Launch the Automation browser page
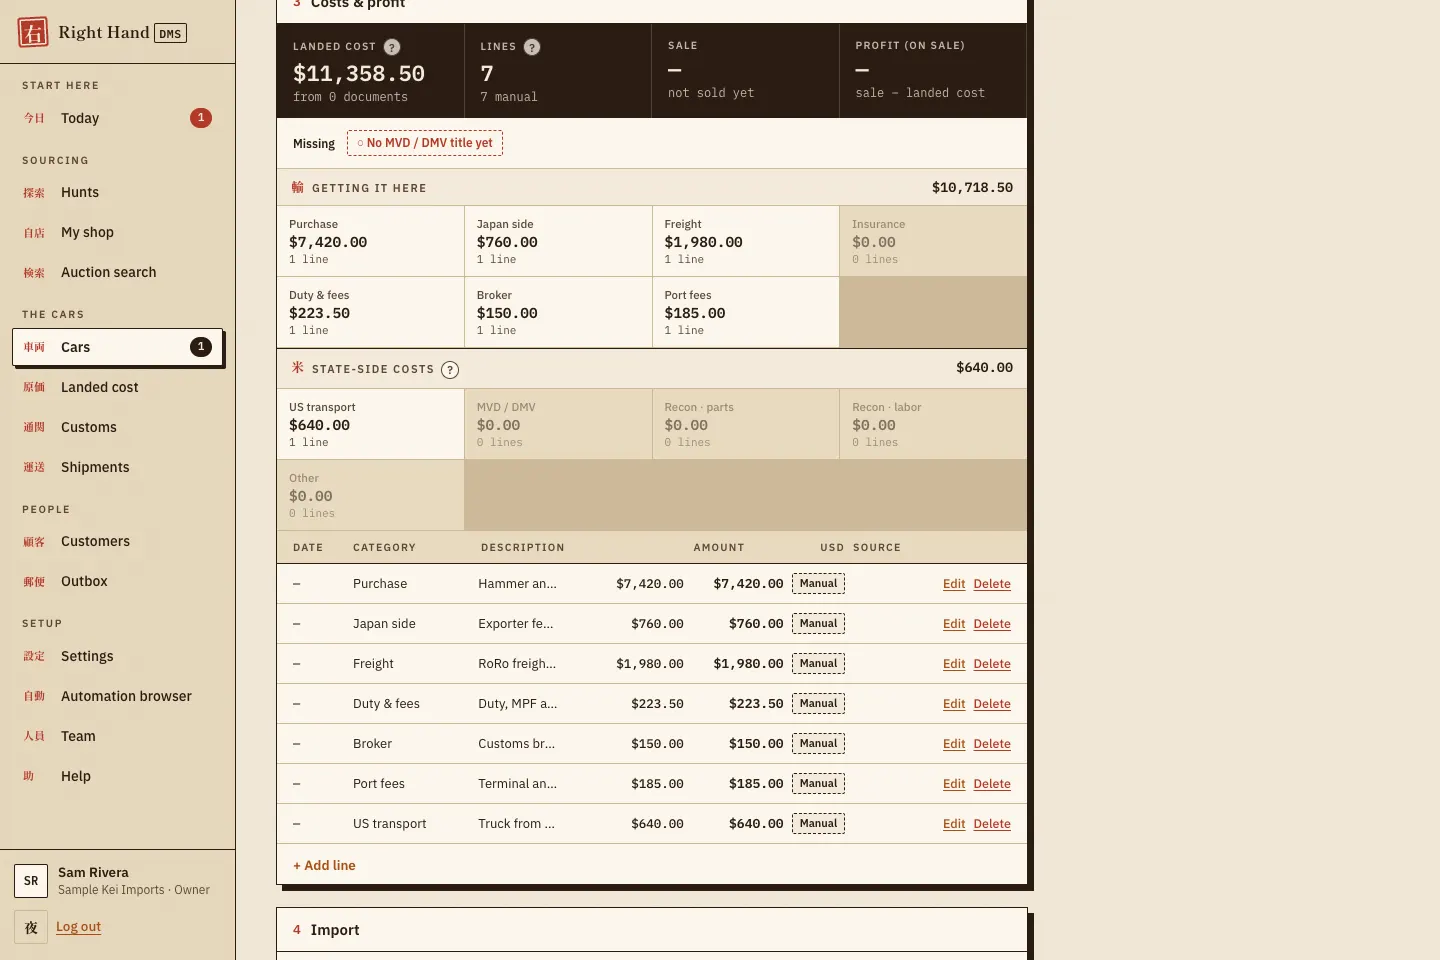1440x960 pixels. pyautogui.click(x=118, y=696)
